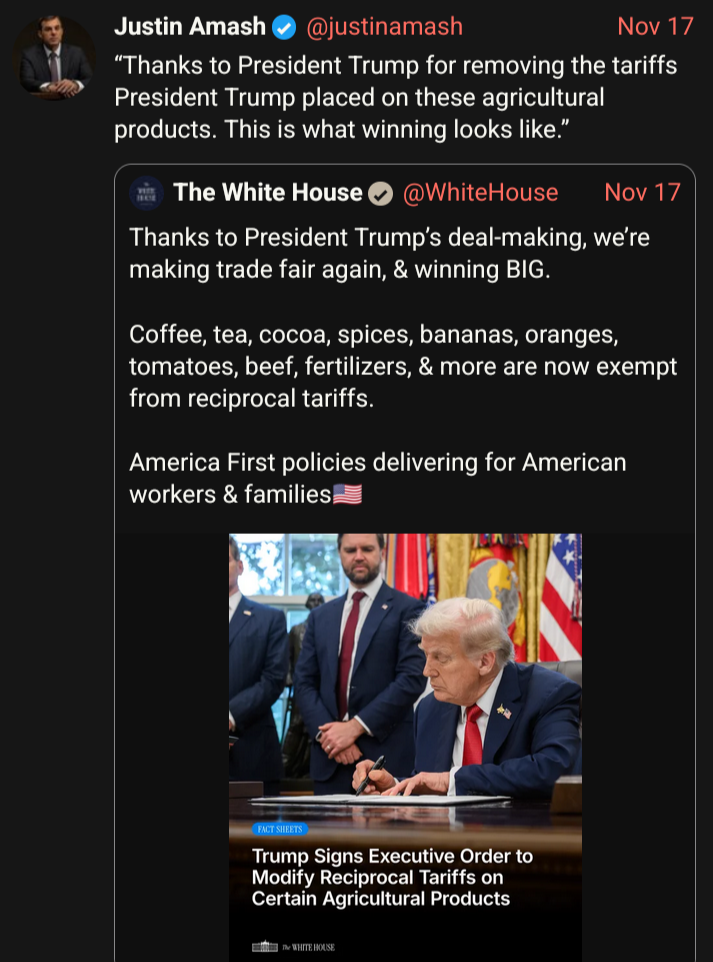This screenshot has width=713, height=962.
Task: Click the blue FACT SHEETS label
Action: (x=280, y=829)
